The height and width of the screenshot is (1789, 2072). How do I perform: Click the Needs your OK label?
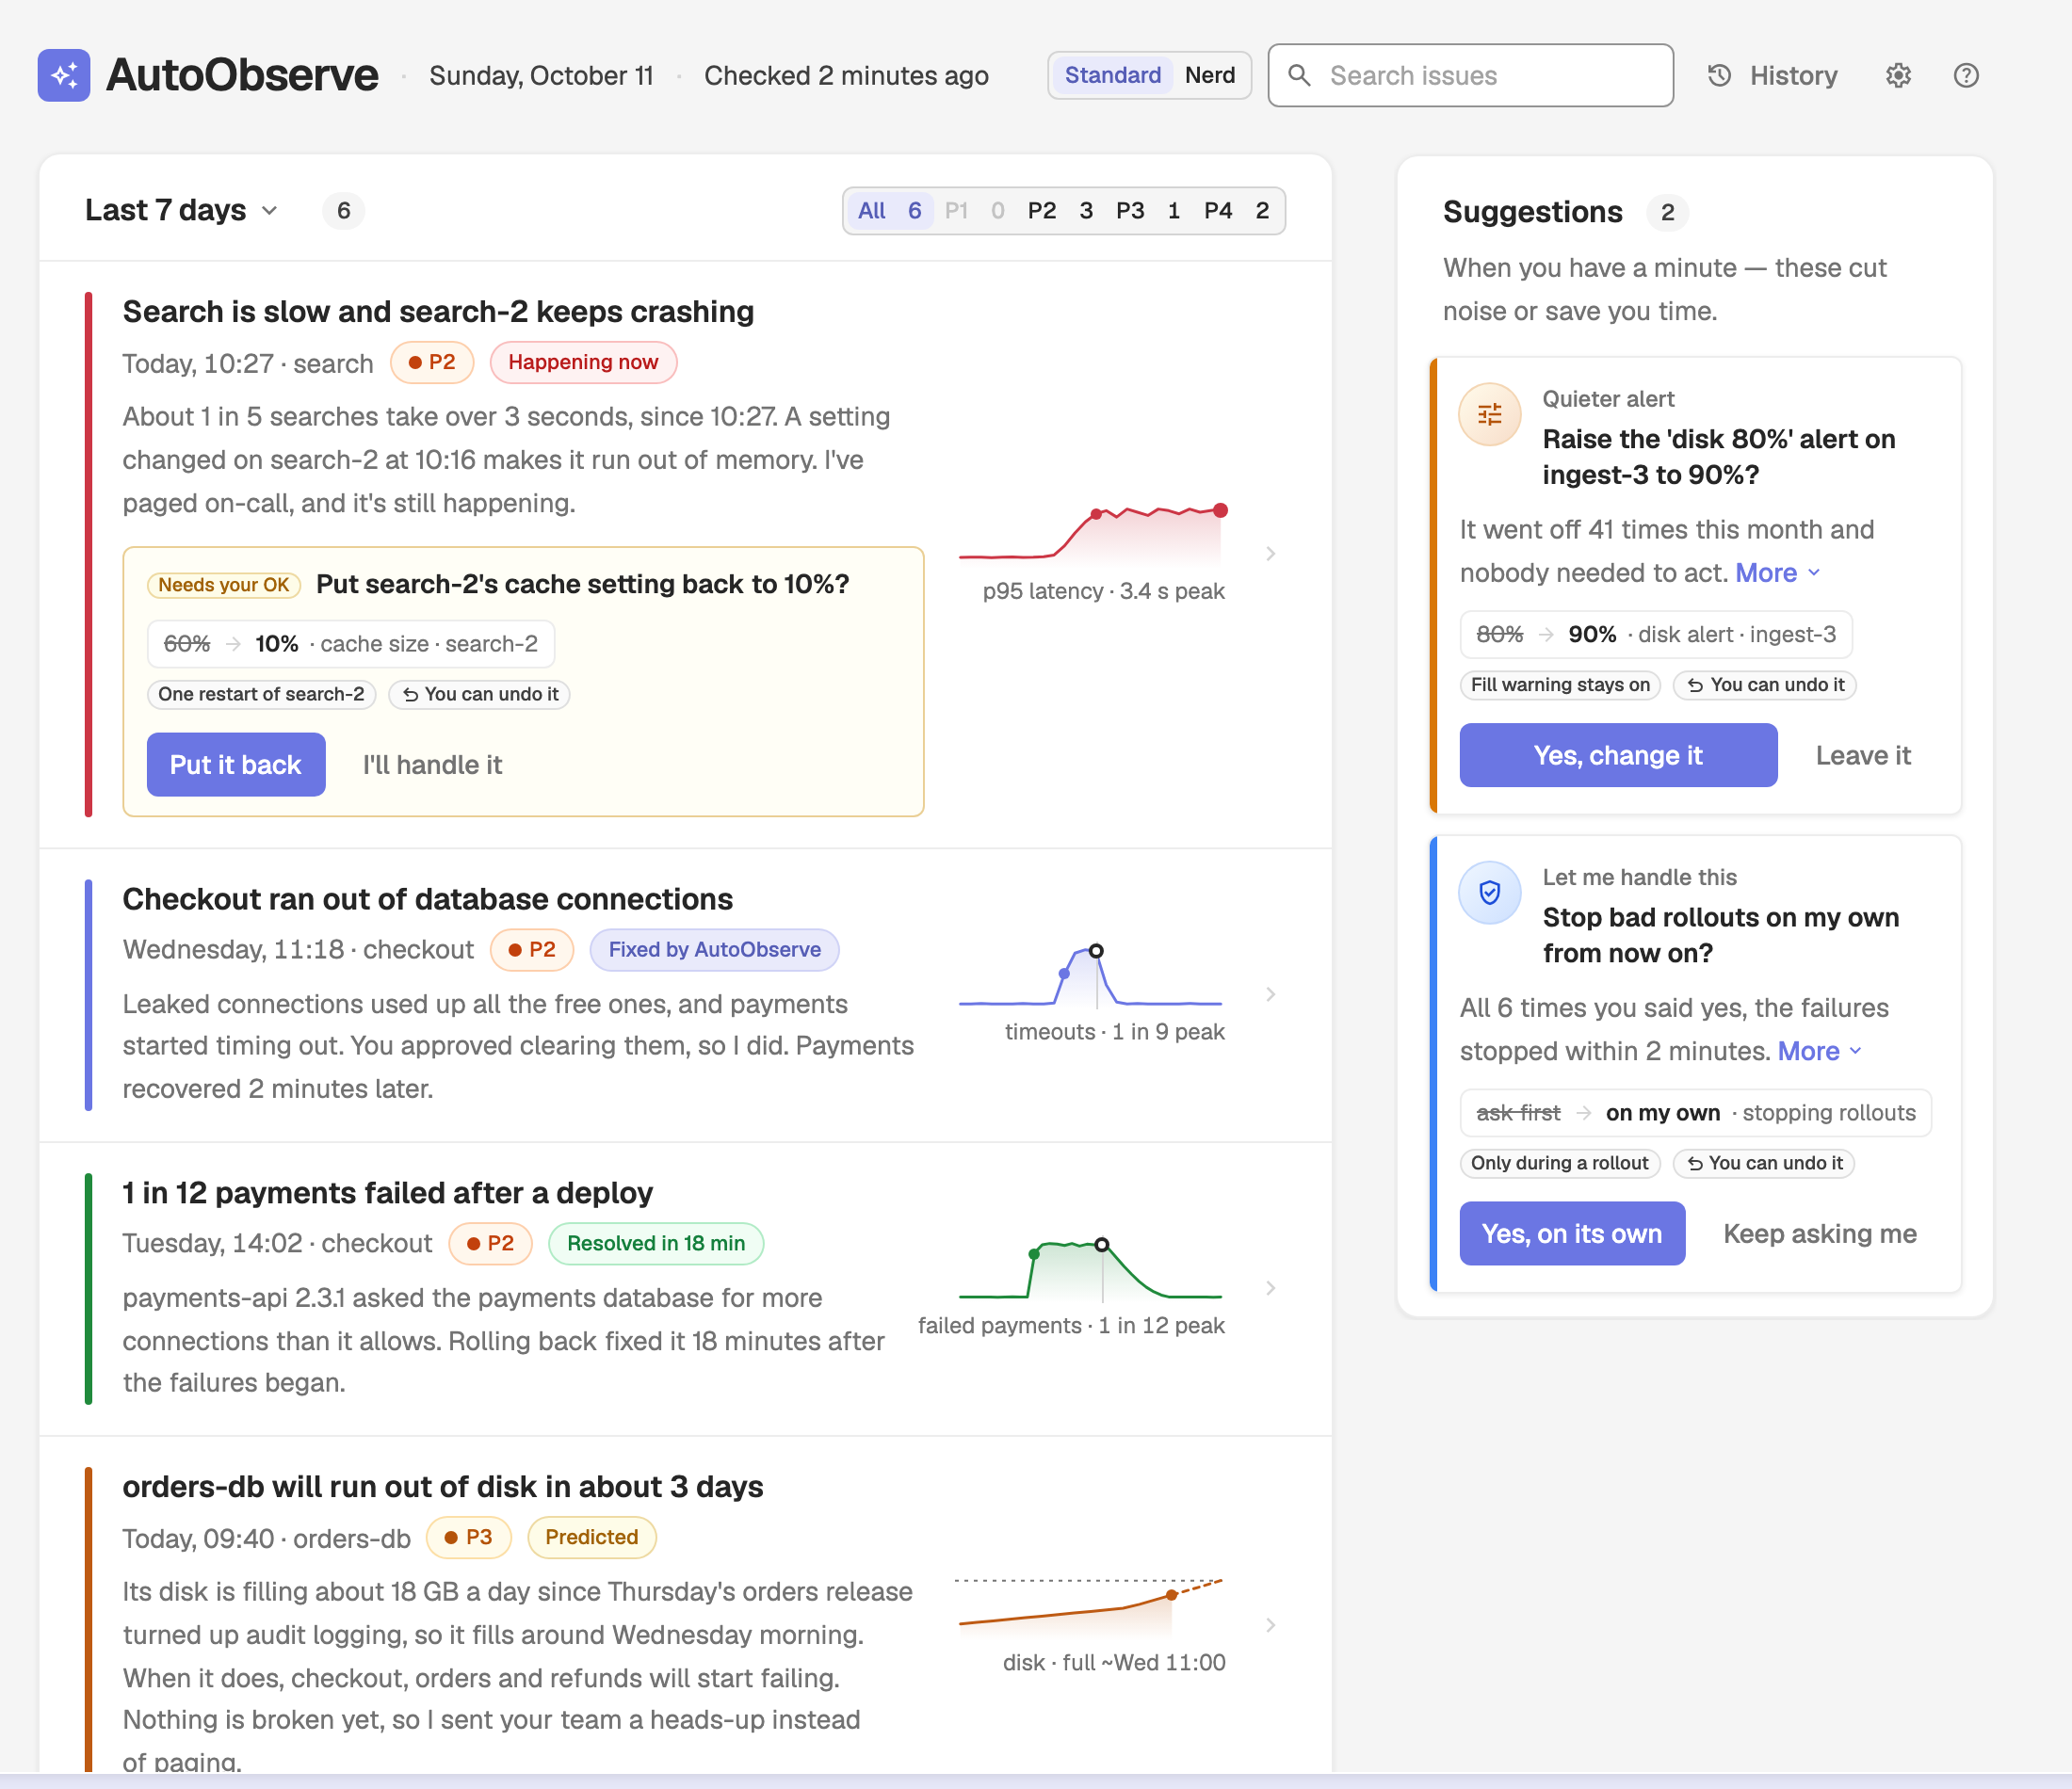[224, 585]
